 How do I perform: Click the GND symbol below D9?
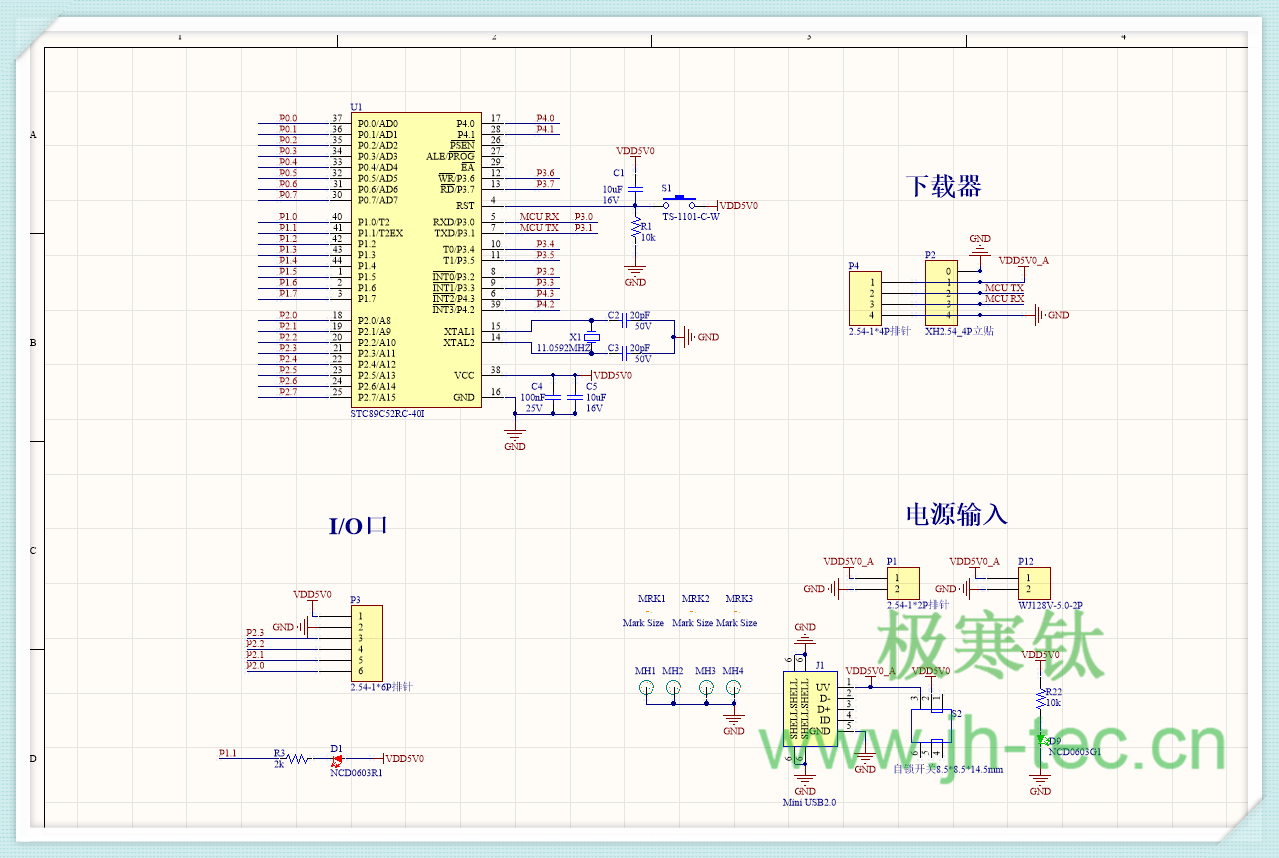click(1040, 781)
